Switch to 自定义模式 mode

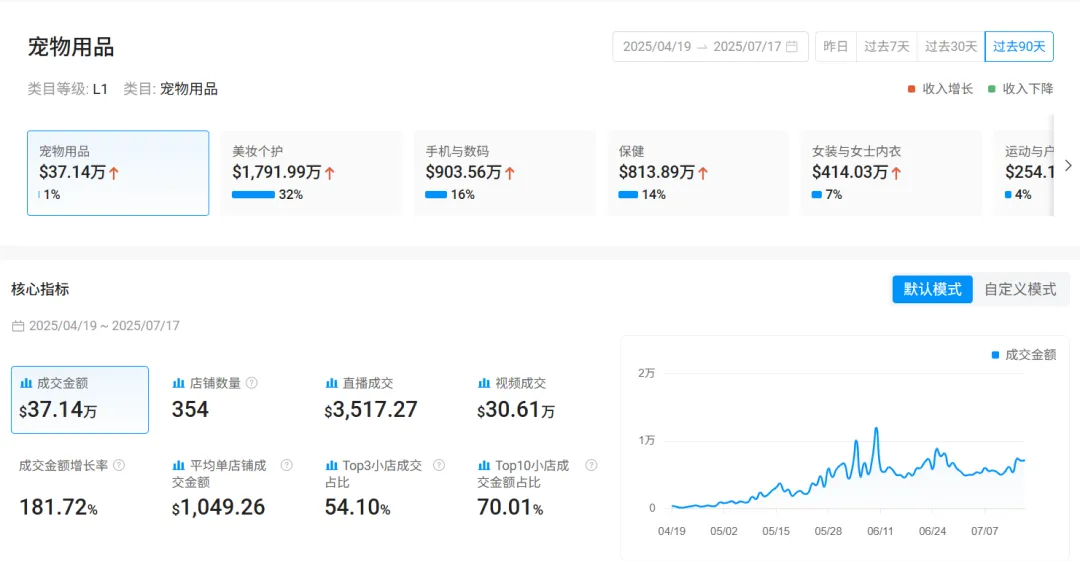pyautogui.click(x=1020, y=289)
